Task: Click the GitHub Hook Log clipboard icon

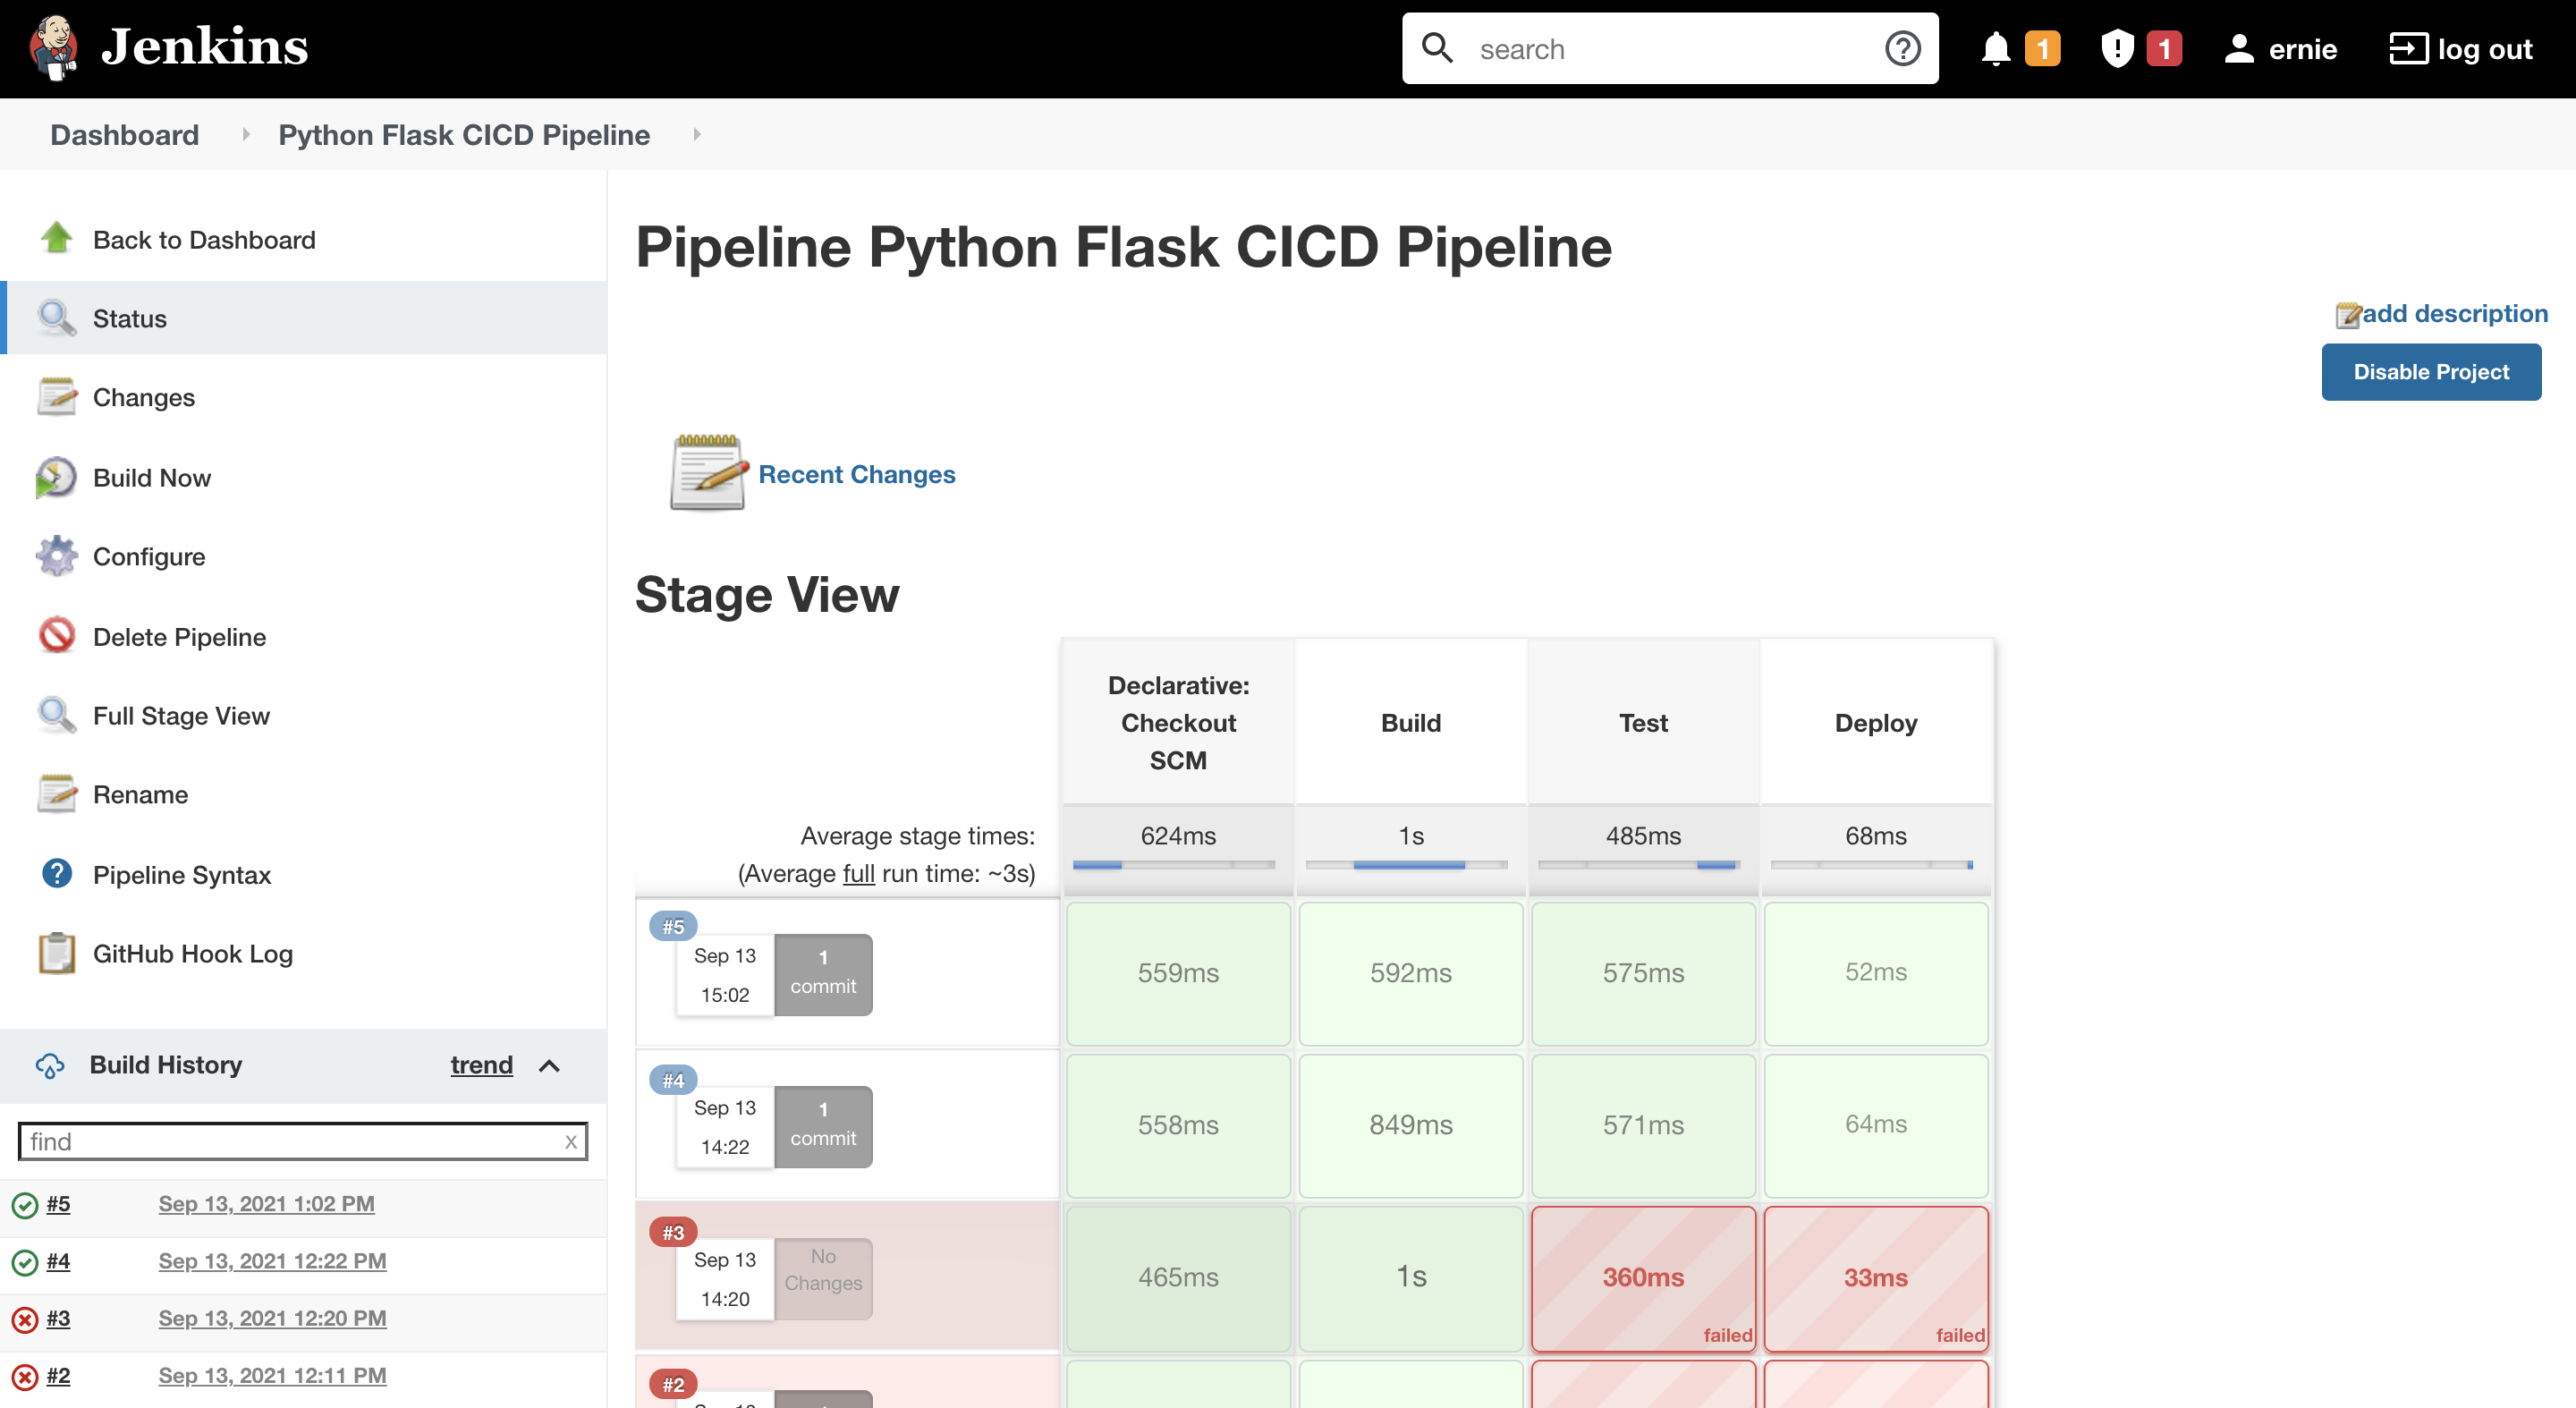Action: click(x=56, y=953)
